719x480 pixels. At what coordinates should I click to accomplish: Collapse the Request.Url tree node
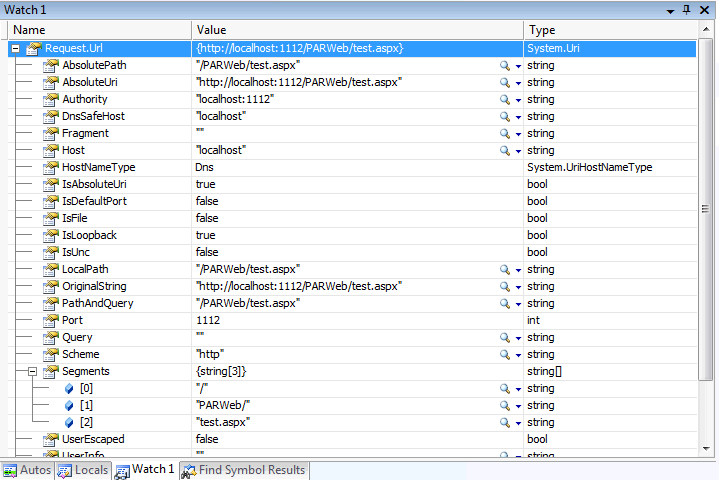[x=16, y=48]
